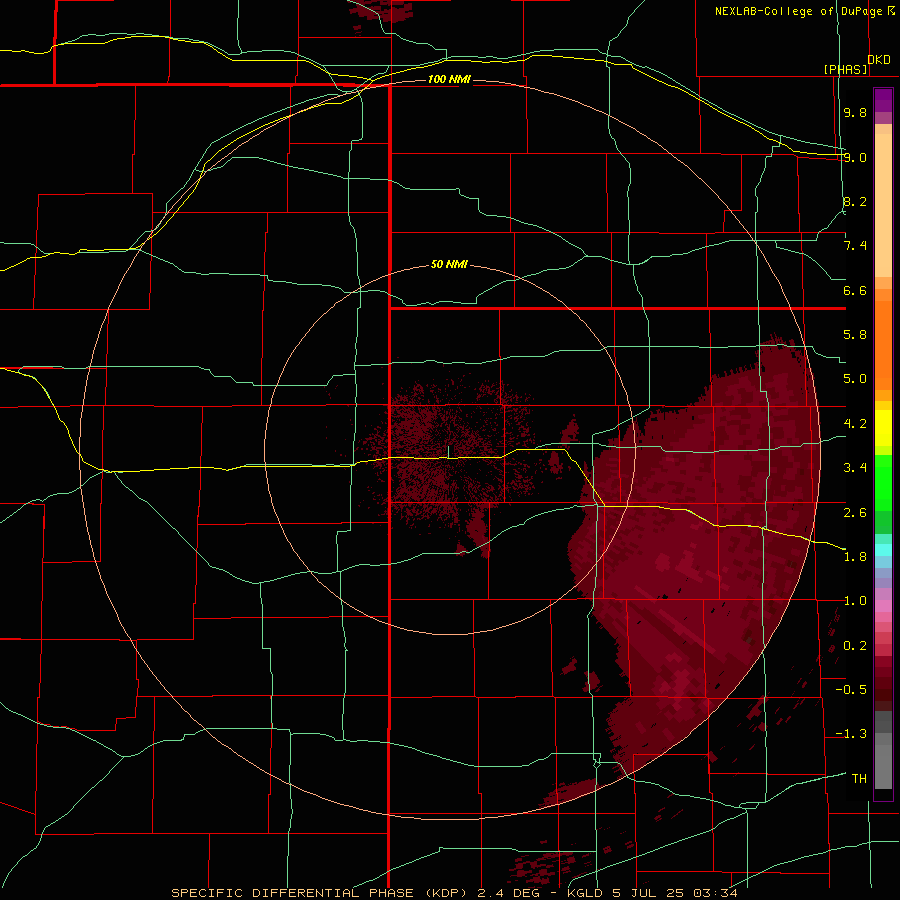900x900 pixels.
Task: Click the '8.2' color scale value
Action: (x=855, y=201)
